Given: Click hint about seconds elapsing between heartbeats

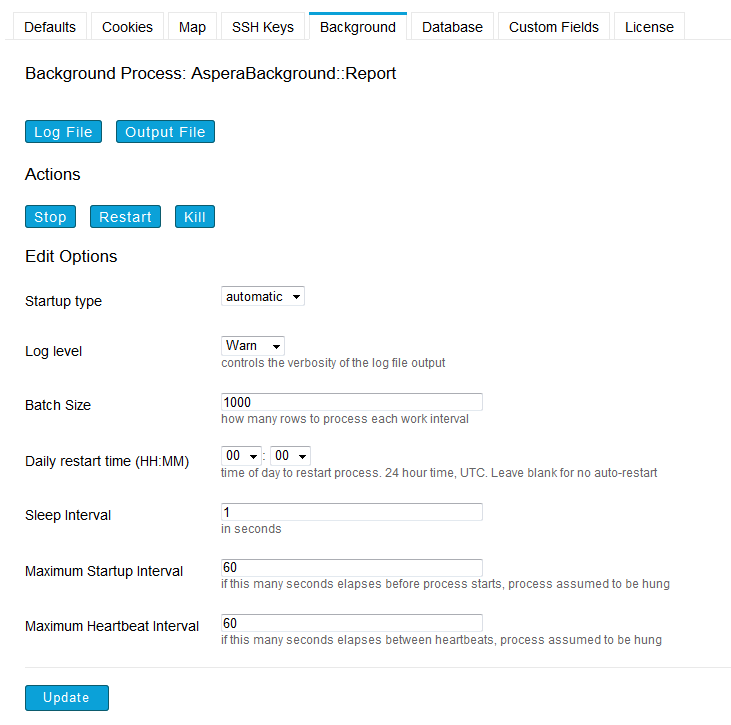Looking at the screenshot, I should point(441,640).
